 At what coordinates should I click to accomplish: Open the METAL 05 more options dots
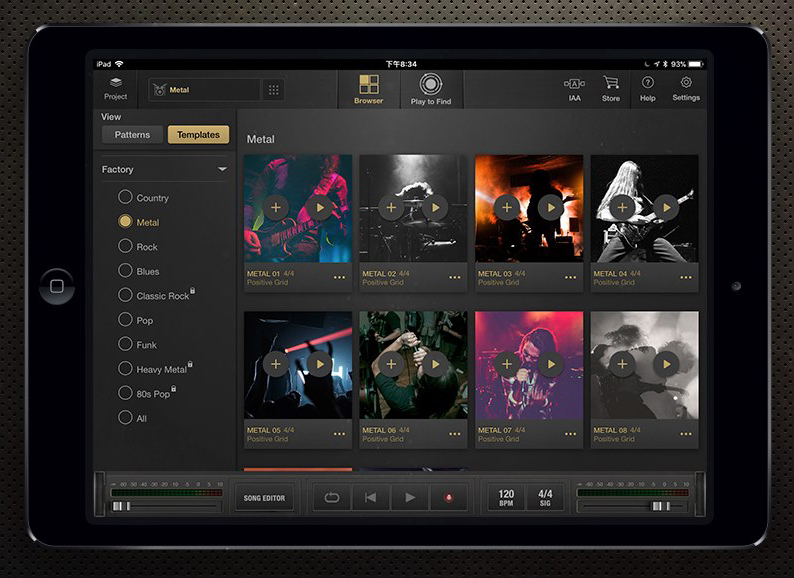click(339, 434)
